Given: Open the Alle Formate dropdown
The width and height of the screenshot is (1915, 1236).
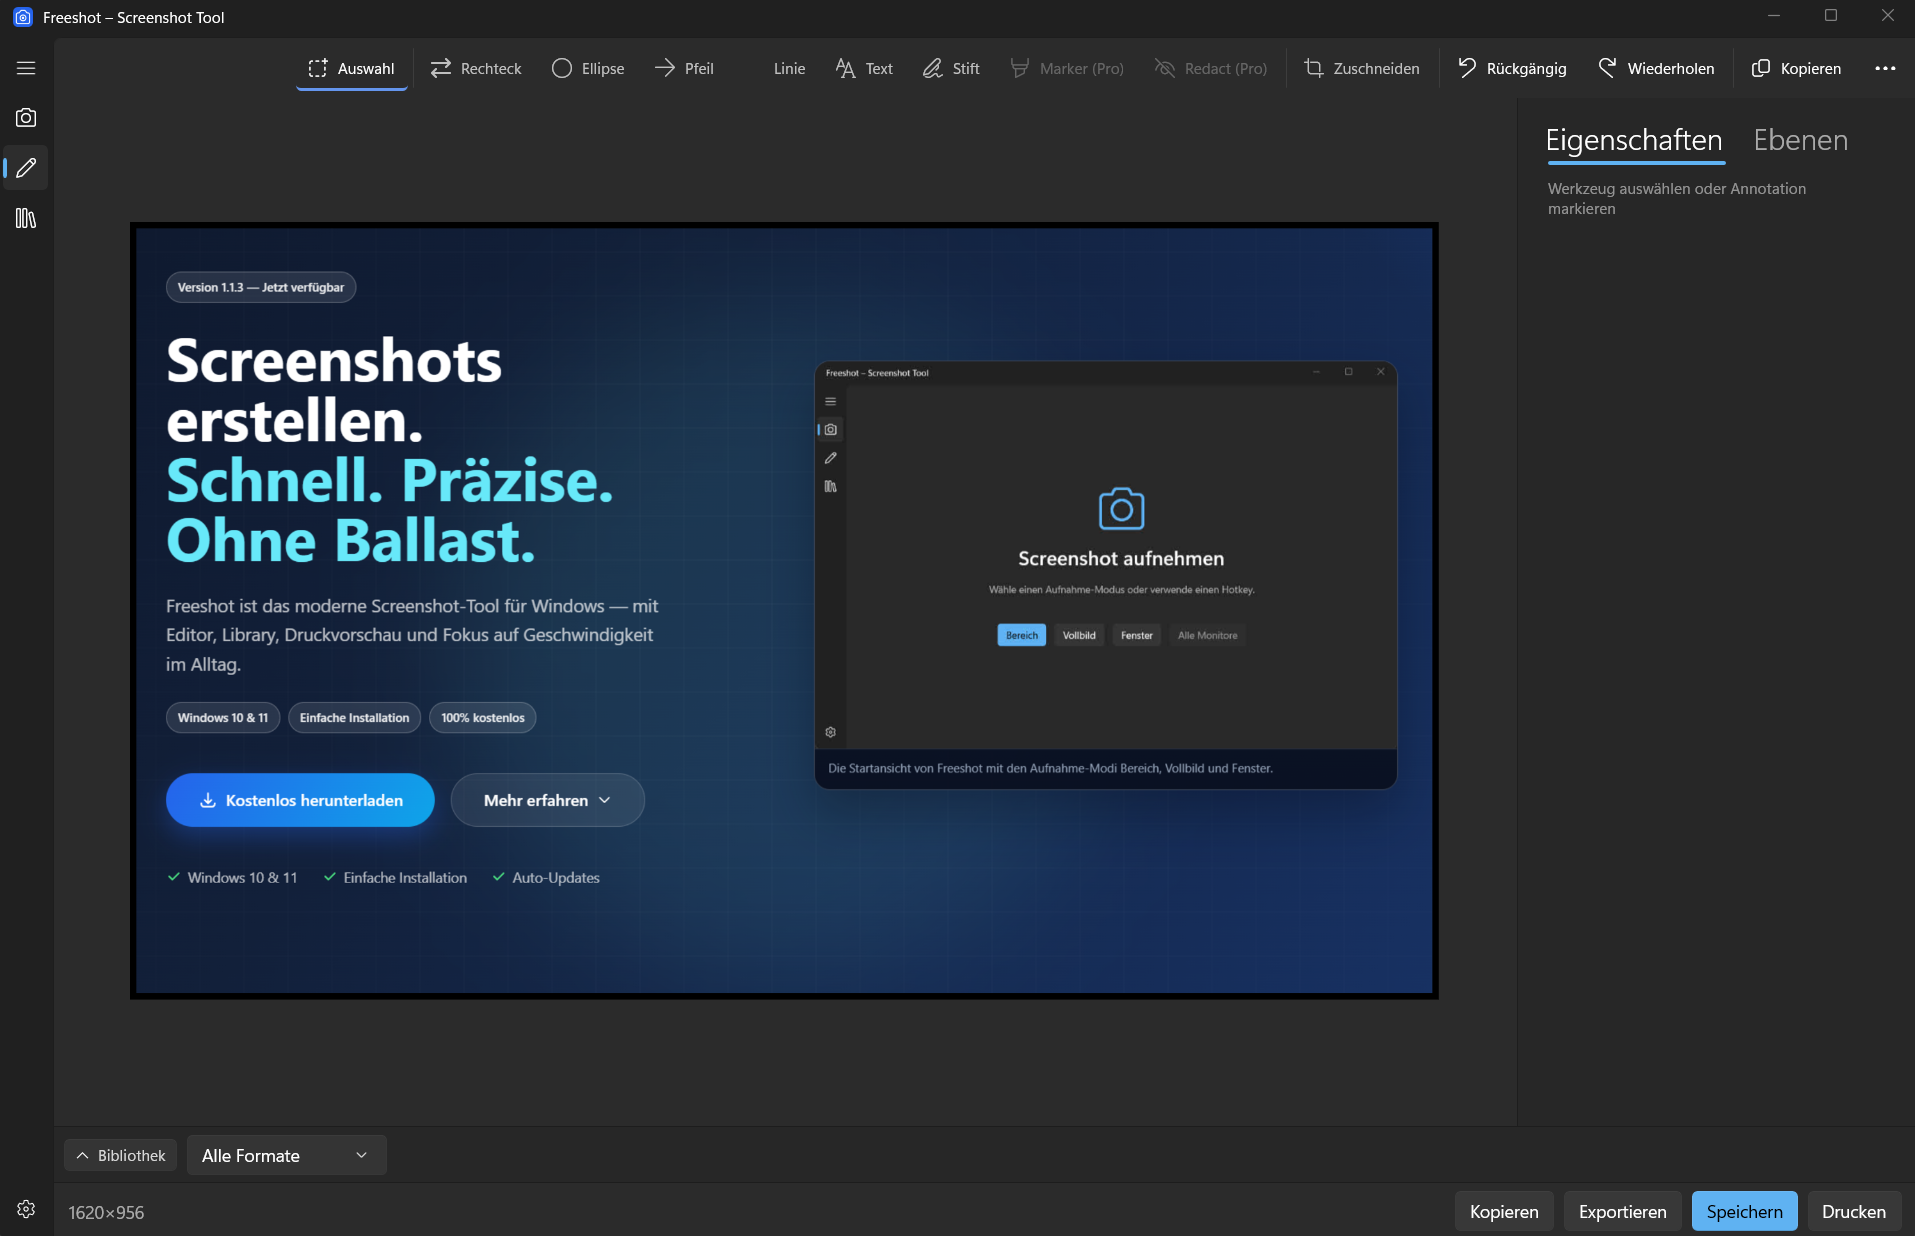Looking at the screenshot, I should [x=286, y=1155].
